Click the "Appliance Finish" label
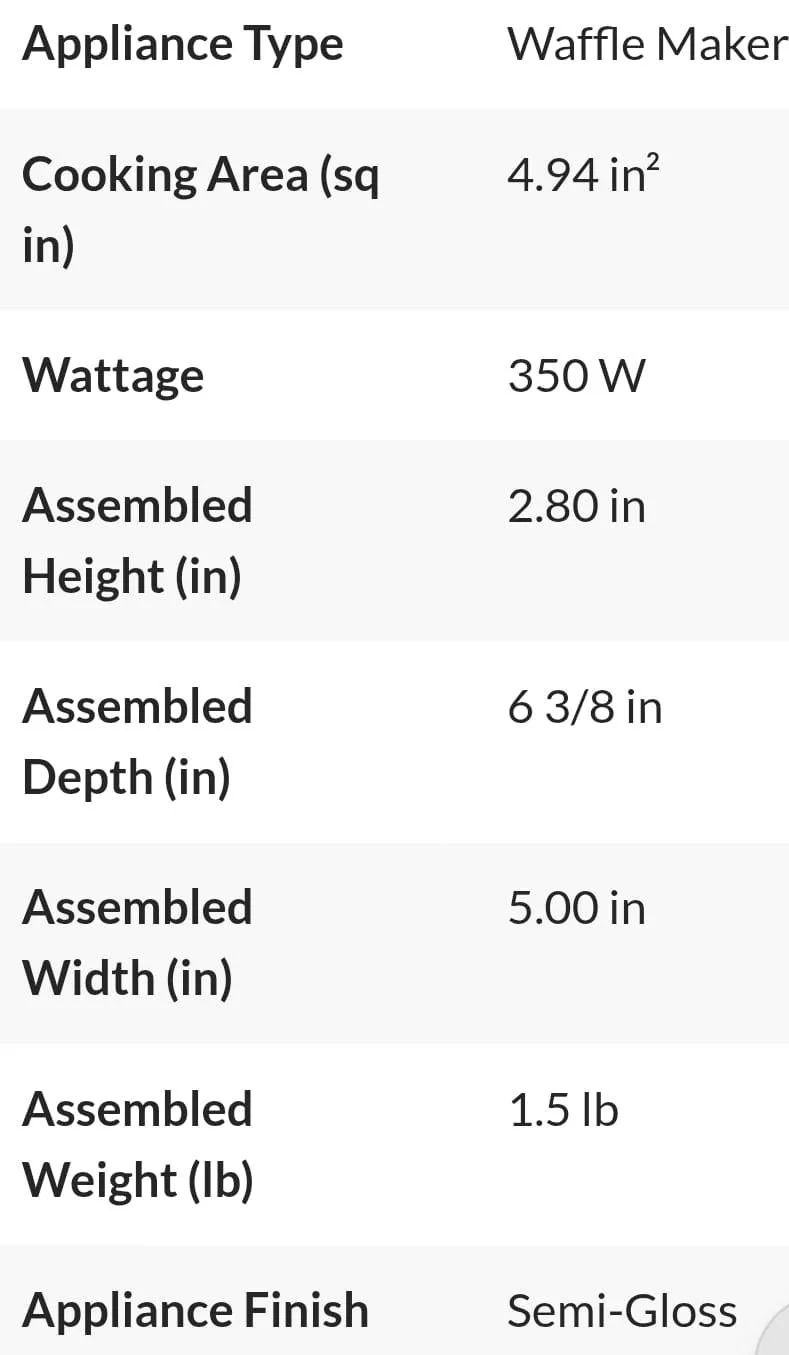 click(195, 1310)
